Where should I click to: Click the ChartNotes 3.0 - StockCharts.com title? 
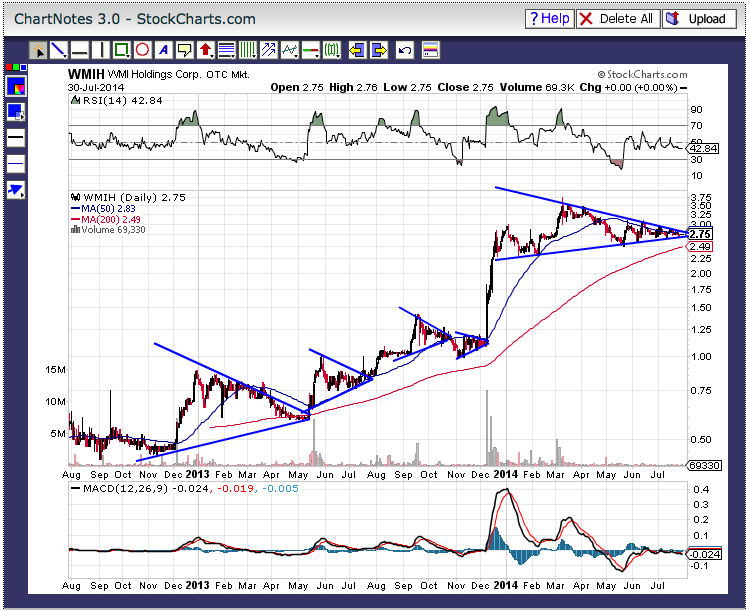coord(135,19)
